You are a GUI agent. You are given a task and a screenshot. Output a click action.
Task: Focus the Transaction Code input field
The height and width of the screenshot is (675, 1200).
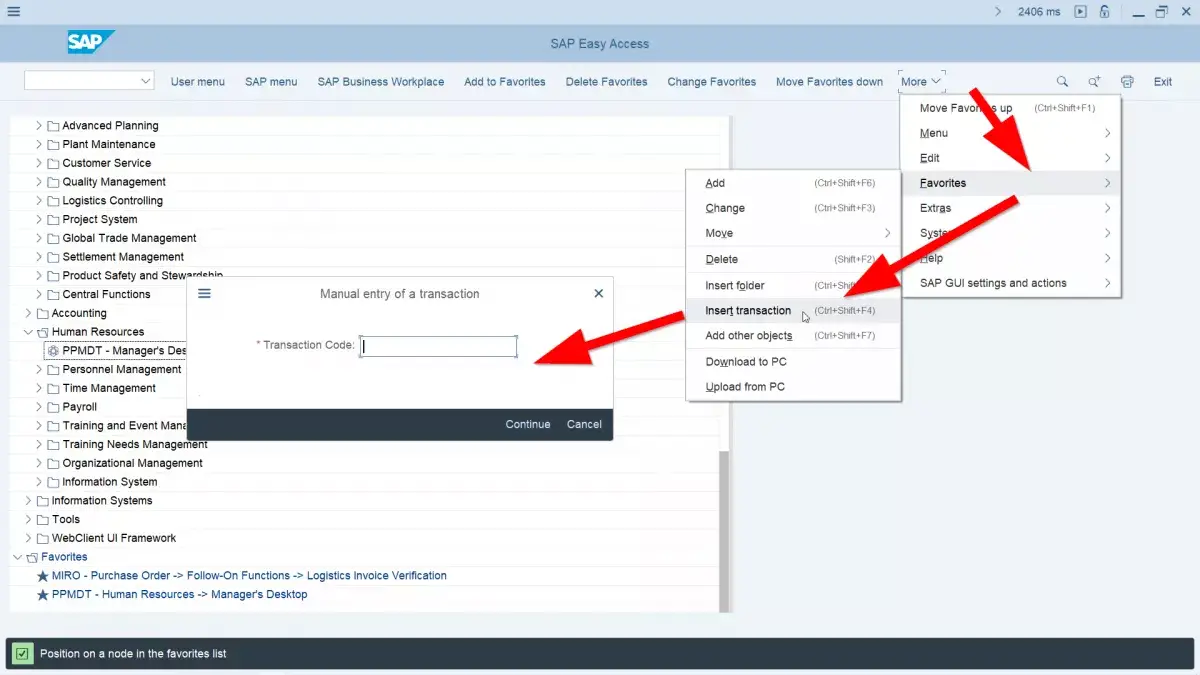(438, 346)
